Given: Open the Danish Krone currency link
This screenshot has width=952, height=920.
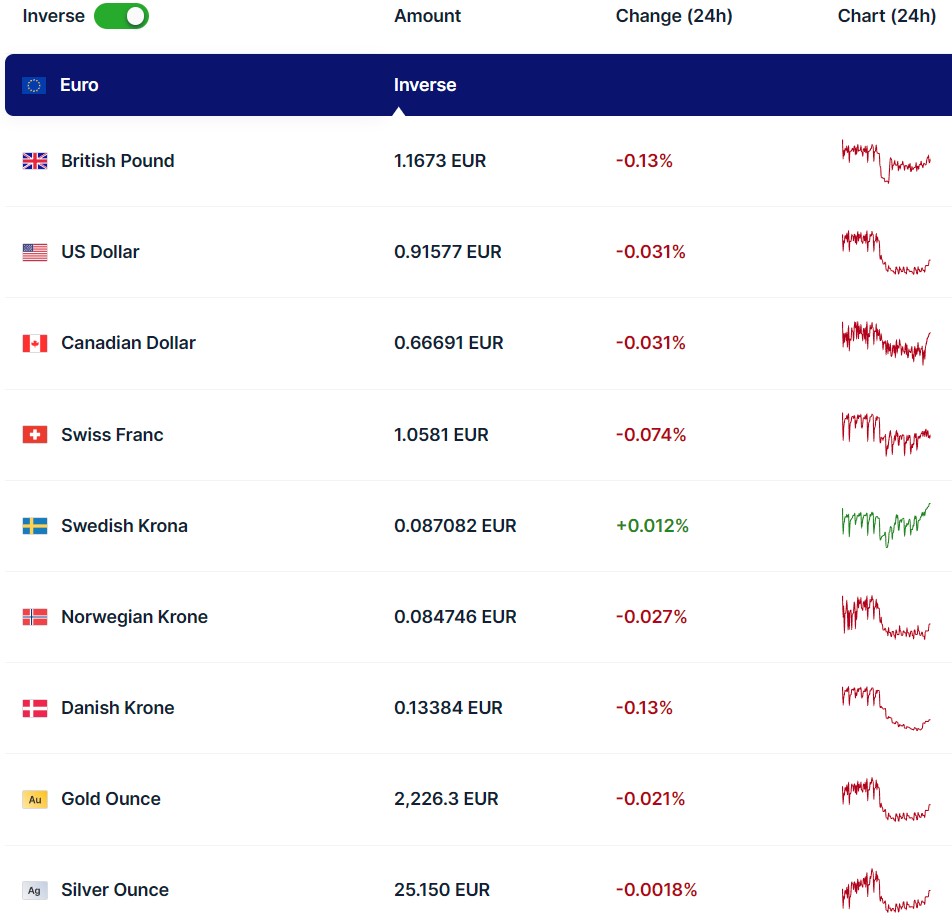Looking at the screenshot, I should coord(117,708).
